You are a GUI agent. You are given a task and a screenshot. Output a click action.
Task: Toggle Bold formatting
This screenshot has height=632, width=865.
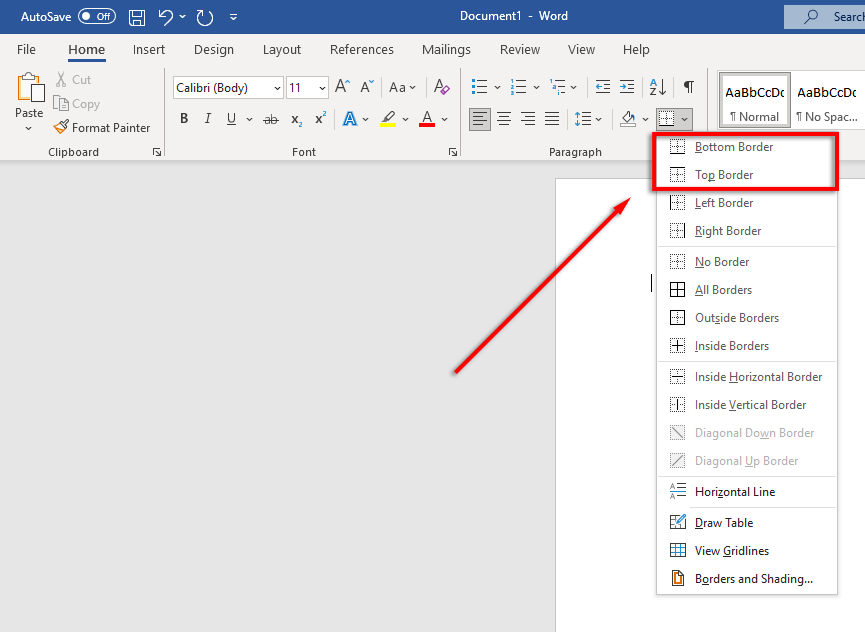184,119
